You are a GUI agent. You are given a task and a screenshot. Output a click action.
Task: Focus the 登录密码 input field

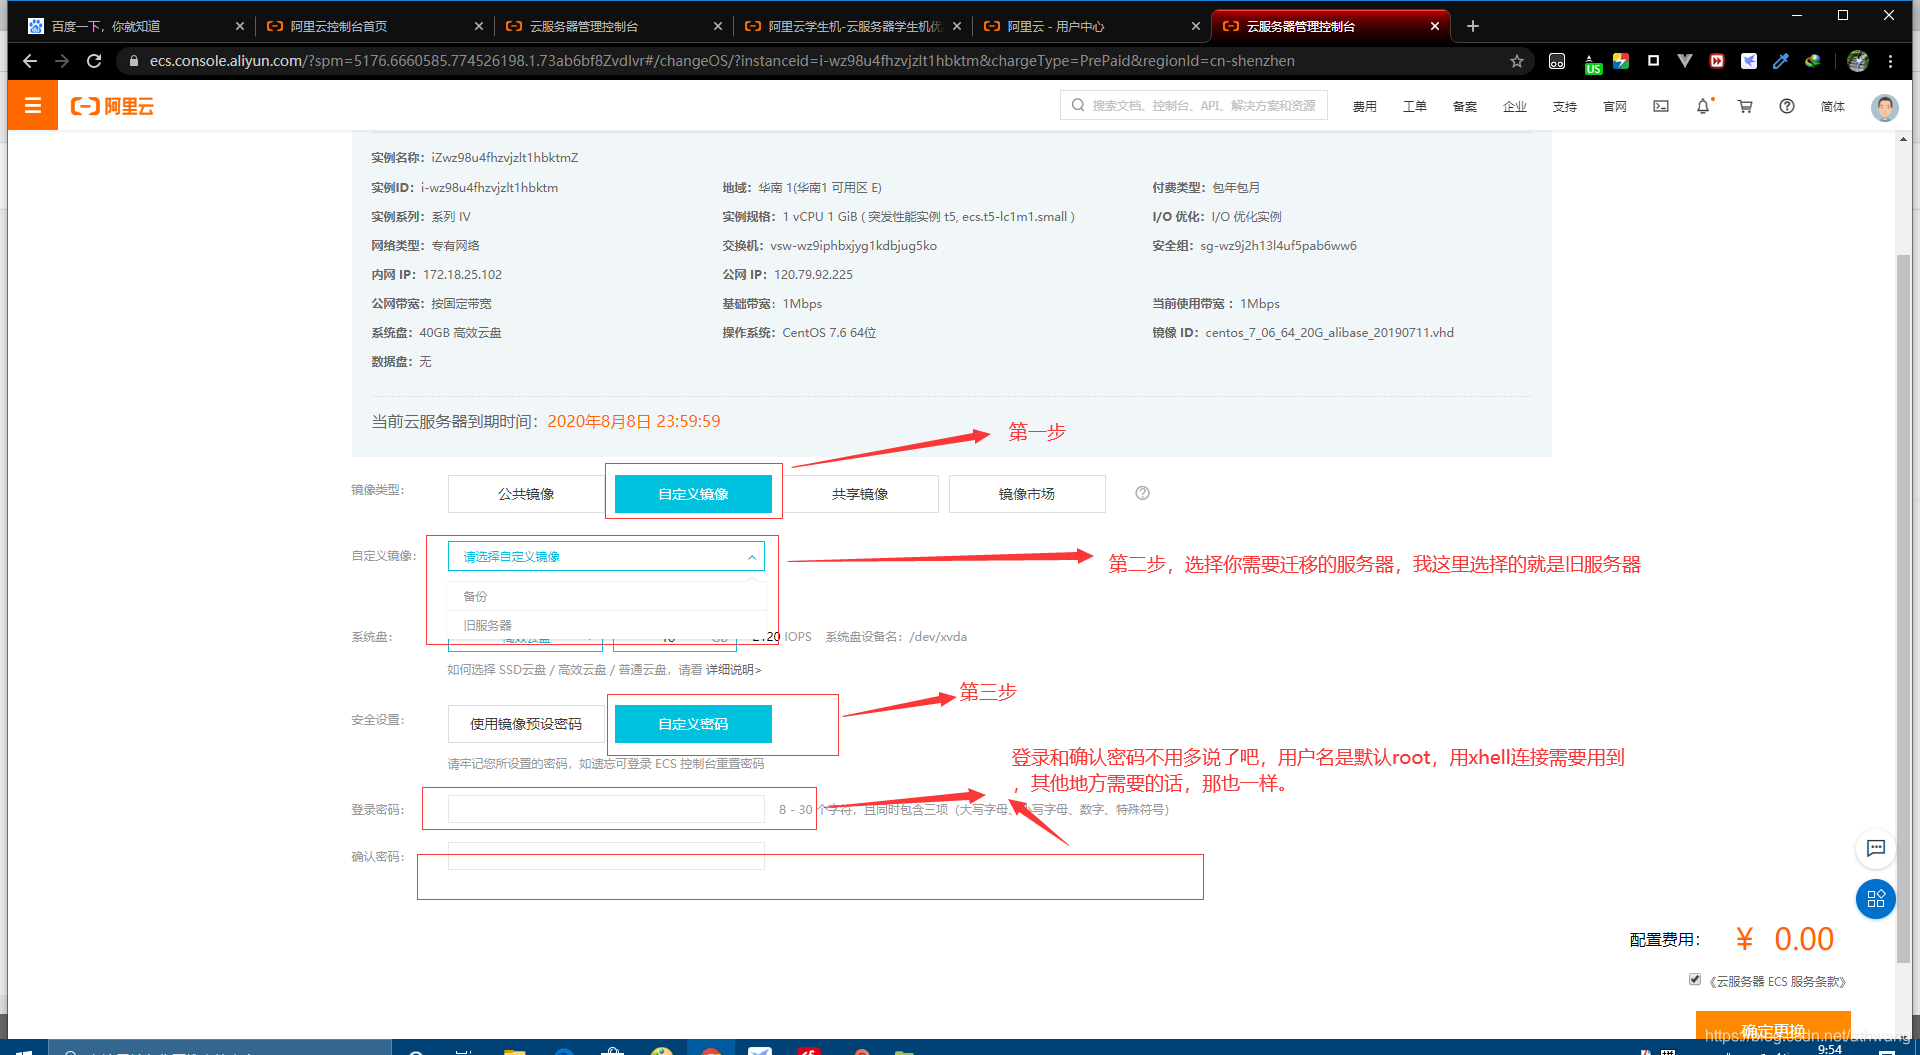pyautogui.click(x=606, y=809)
